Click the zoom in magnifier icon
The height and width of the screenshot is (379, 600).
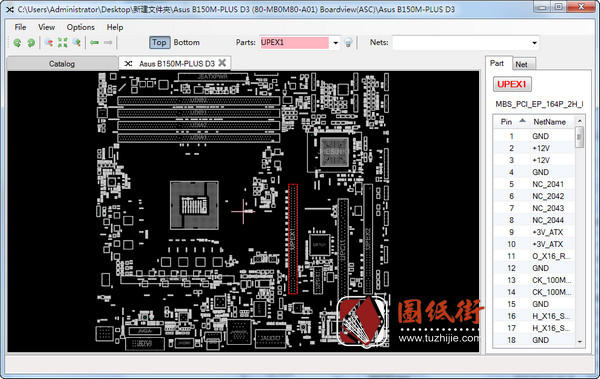pos(77,42)
